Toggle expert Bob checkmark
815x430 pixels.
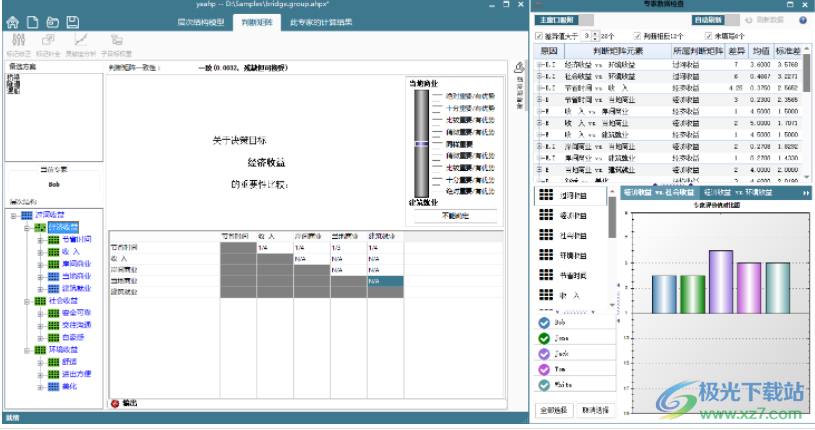click(544, 323)
